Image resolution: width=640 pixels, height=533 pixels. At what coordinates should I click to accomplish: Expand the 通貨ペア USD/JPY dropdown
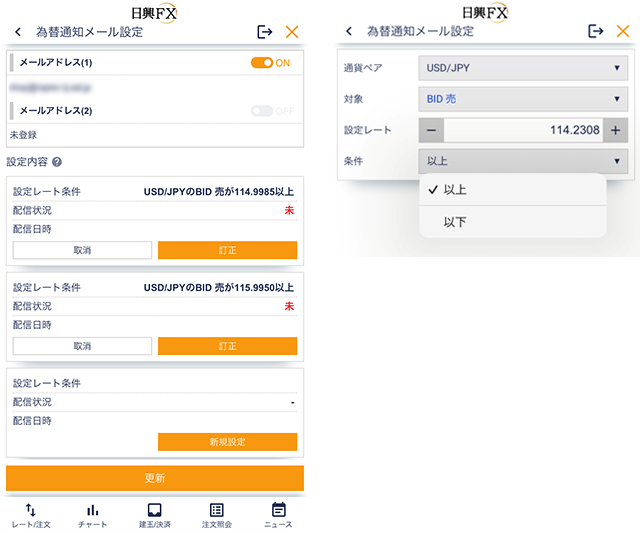point(523,68)
